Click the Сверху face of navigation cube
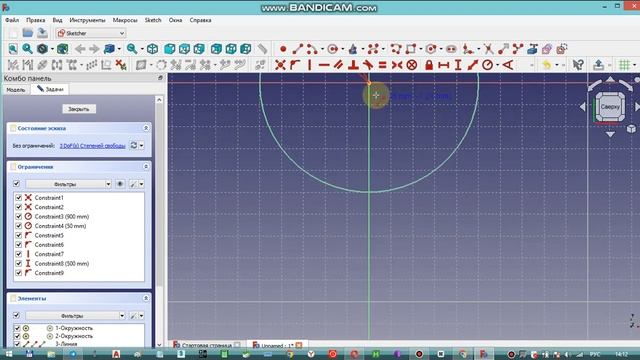640x360 pixels. point(610,107)
